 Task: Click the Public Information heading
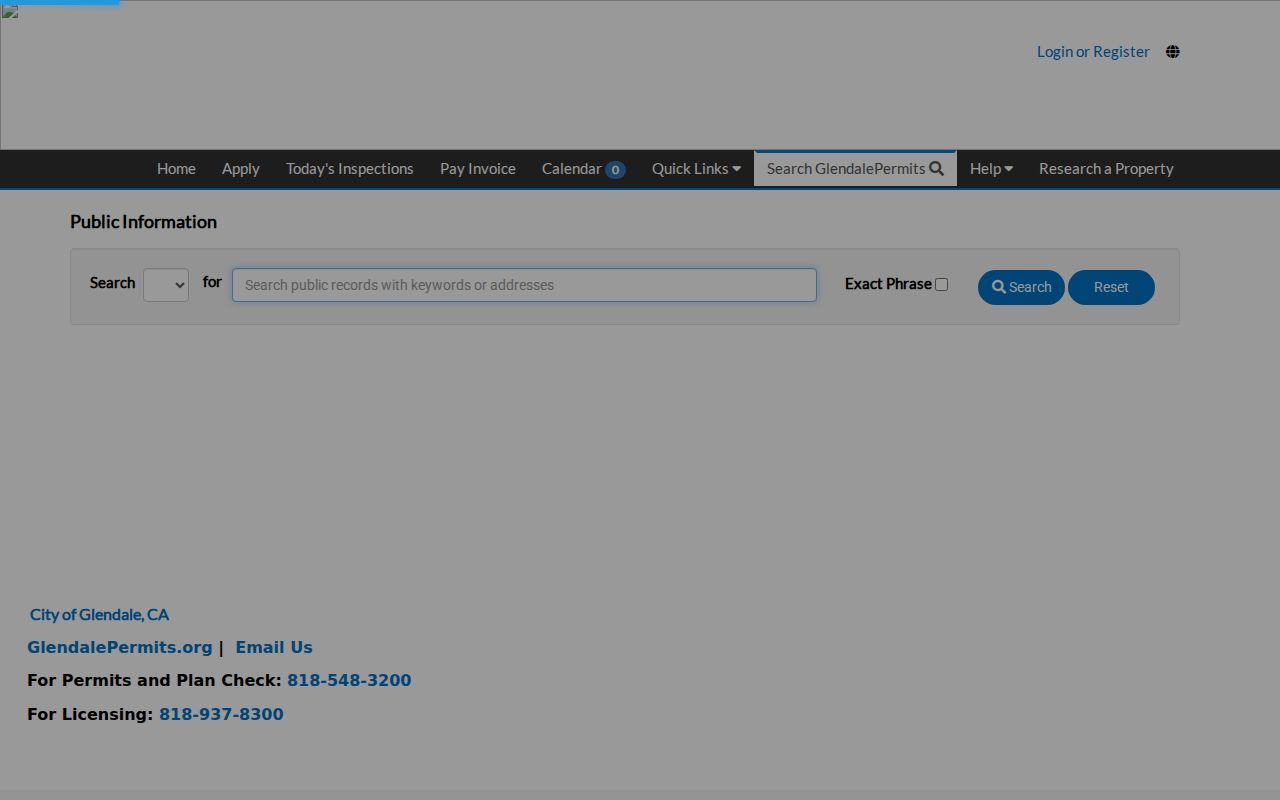tap(143, 222)
